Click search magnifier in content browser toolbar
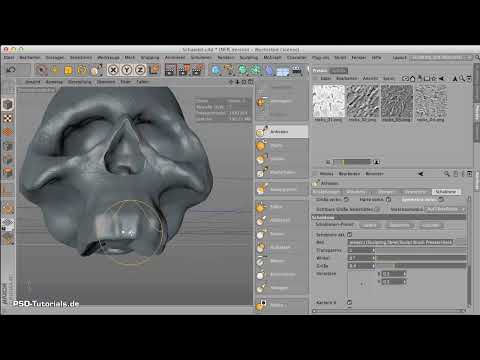480x360 pixels. 462,79
